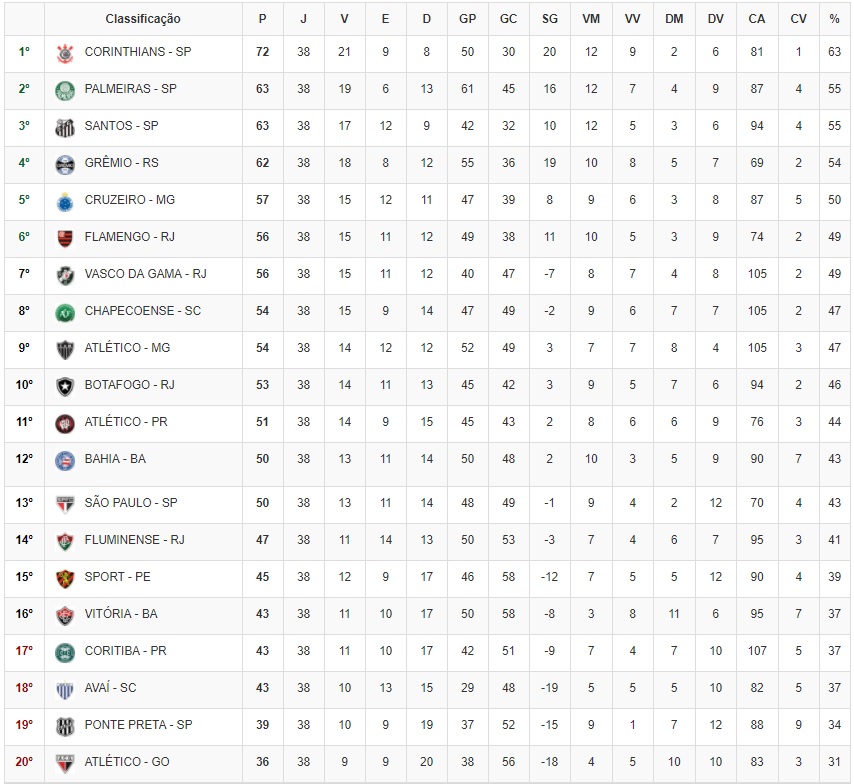Image resolution: width=854 pixels, height=784 pixels.
Task: Click the Sport Recife crest icon
Action: (65, 579)
